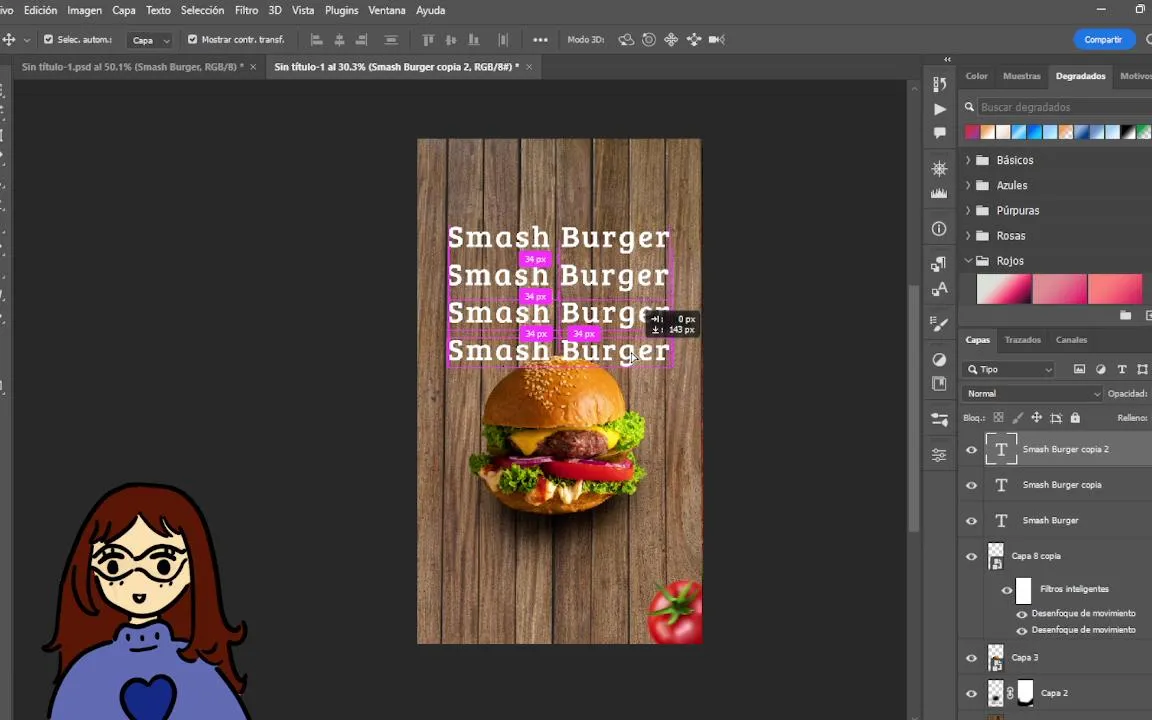Lock transparent pixels icon in Bloq. row

click(x=998, y=417)
